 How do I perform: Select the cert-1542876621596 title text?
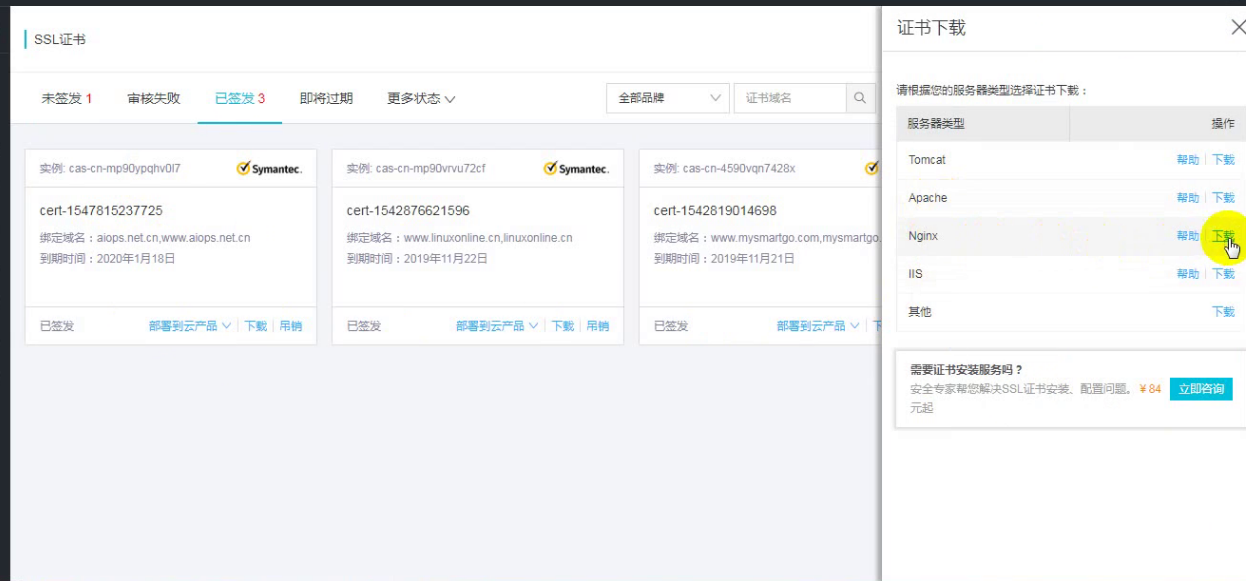coord(408,211)
